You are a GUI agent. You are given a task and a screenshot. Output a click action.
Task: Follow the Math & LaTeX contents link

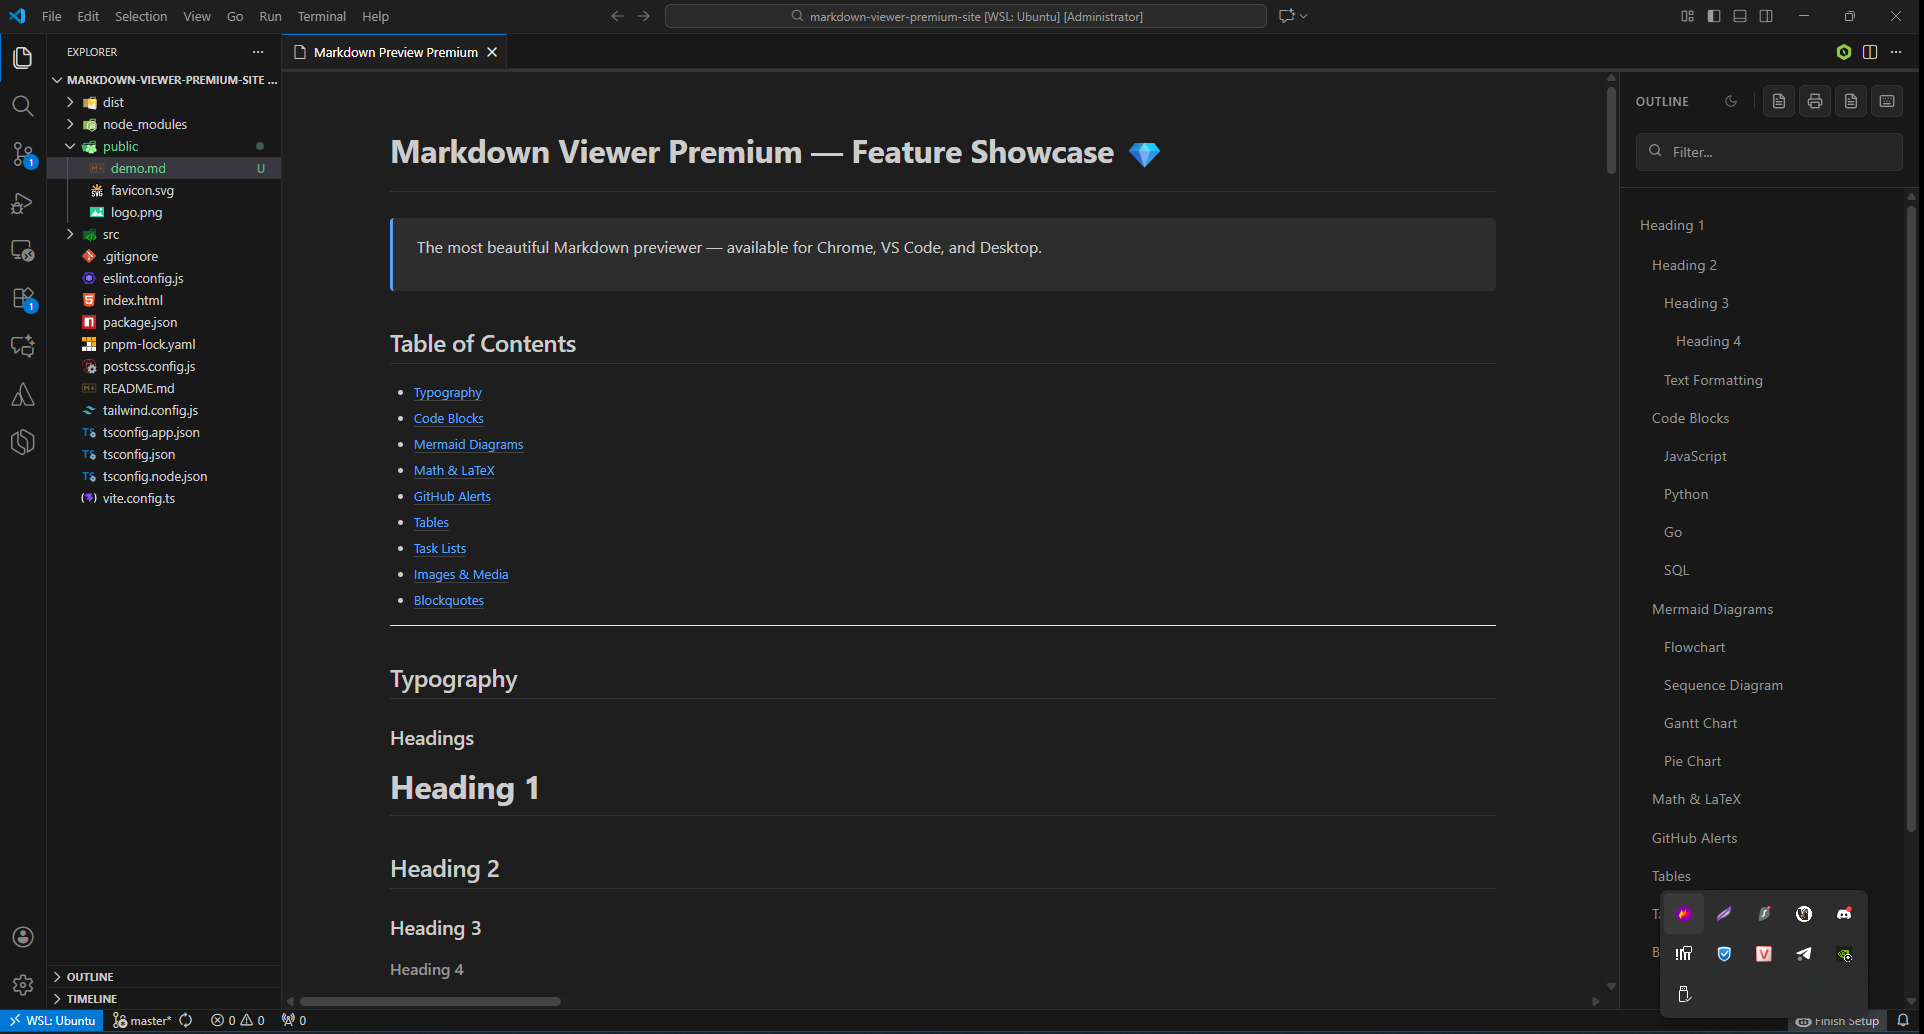click(x=454, y=471)
